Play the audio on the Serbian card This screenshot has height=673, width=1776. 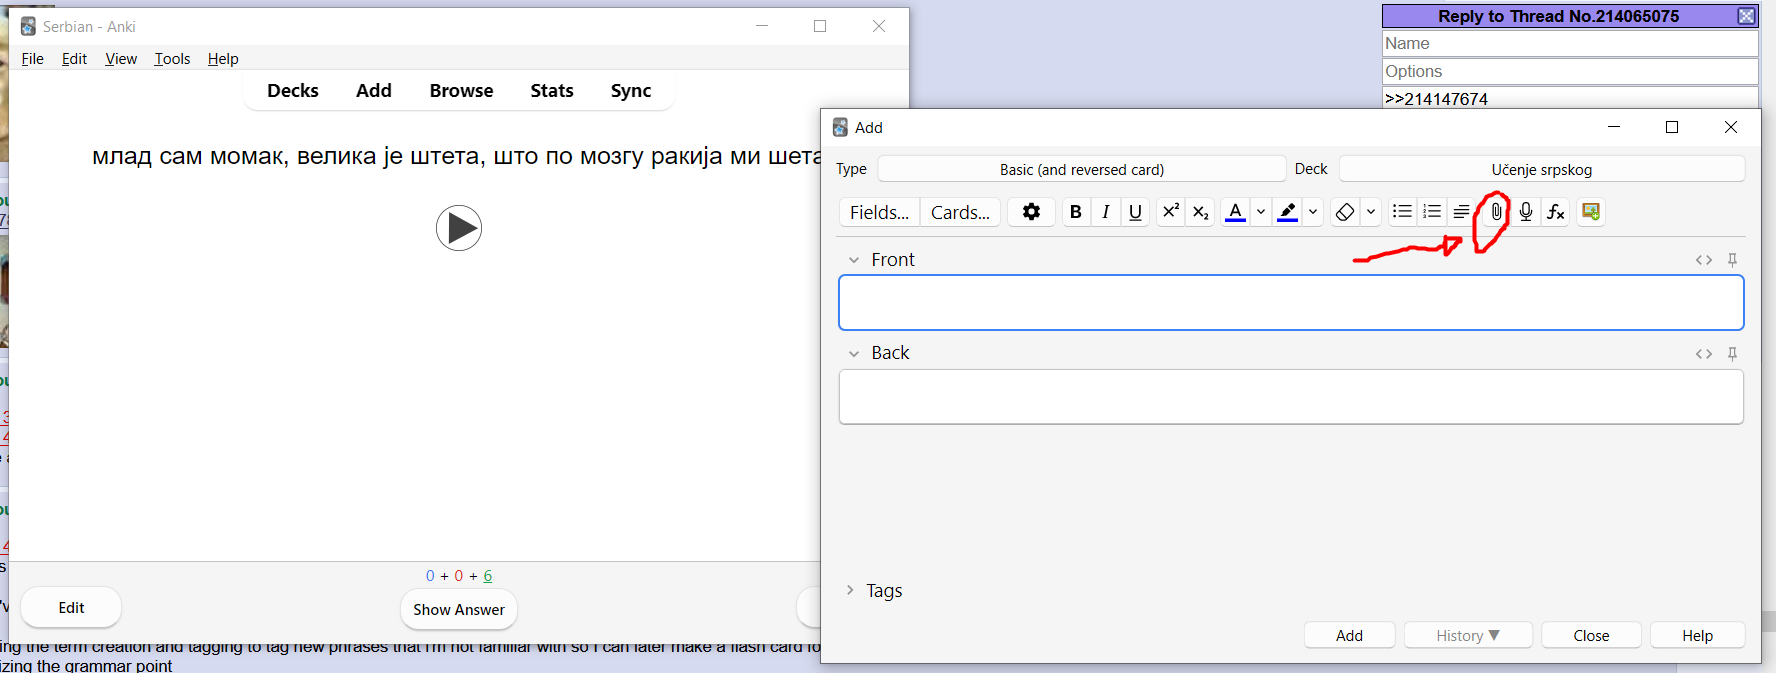459,228
